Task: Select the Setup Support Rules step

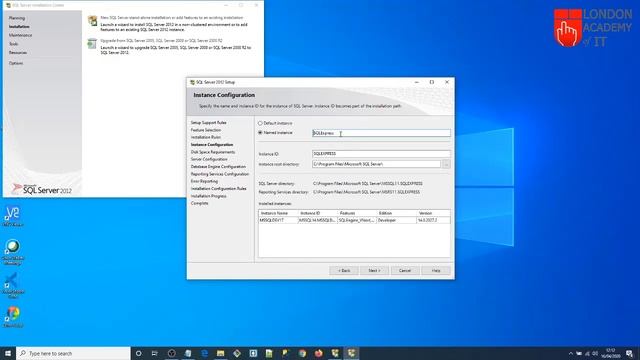Action: 209,122
